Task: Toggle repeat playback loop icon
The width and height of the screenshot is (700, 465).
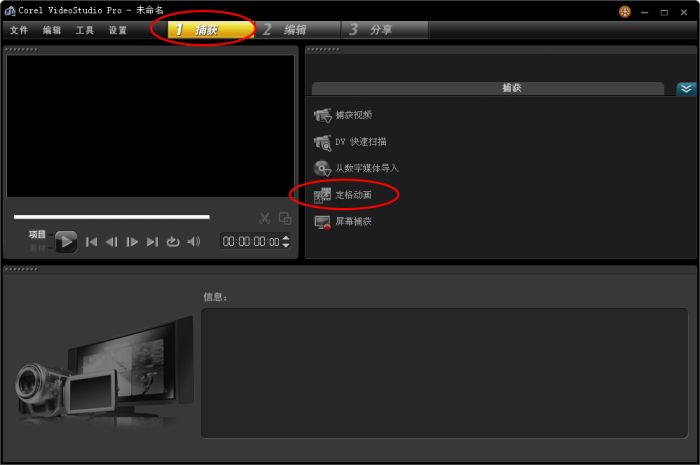Action: coord(173,242)
